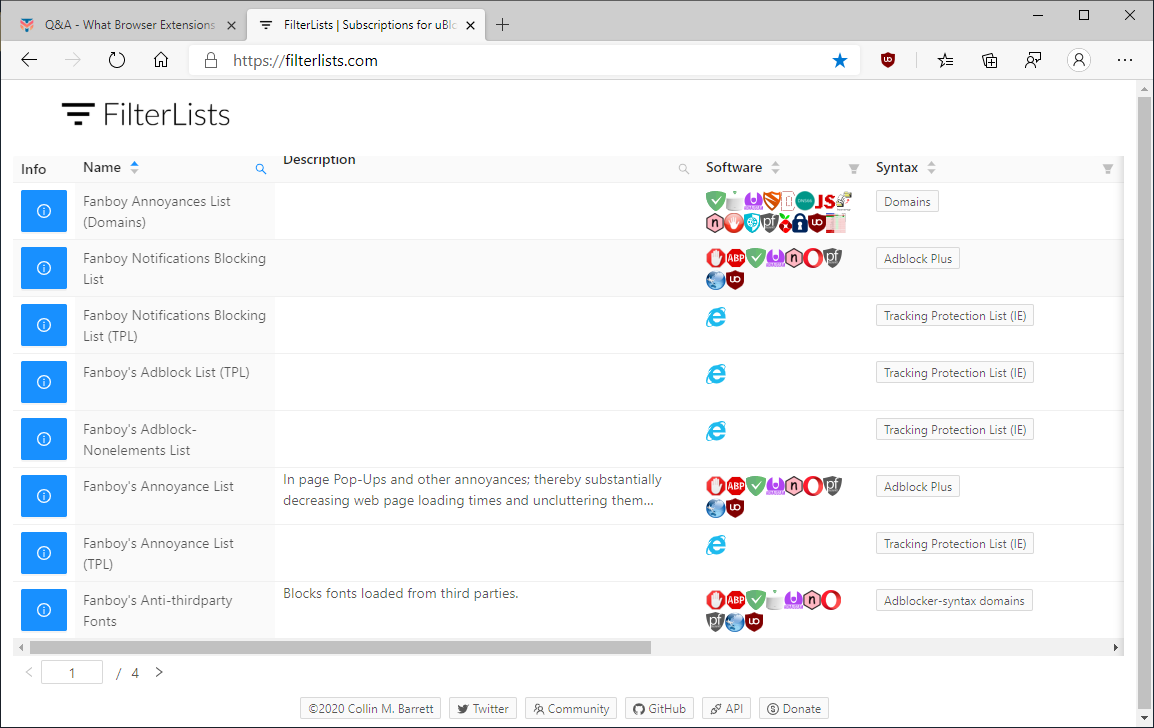Open the Twitter footer link
The width and height of the screenshot is (1154, 728).
pos(483,708)
